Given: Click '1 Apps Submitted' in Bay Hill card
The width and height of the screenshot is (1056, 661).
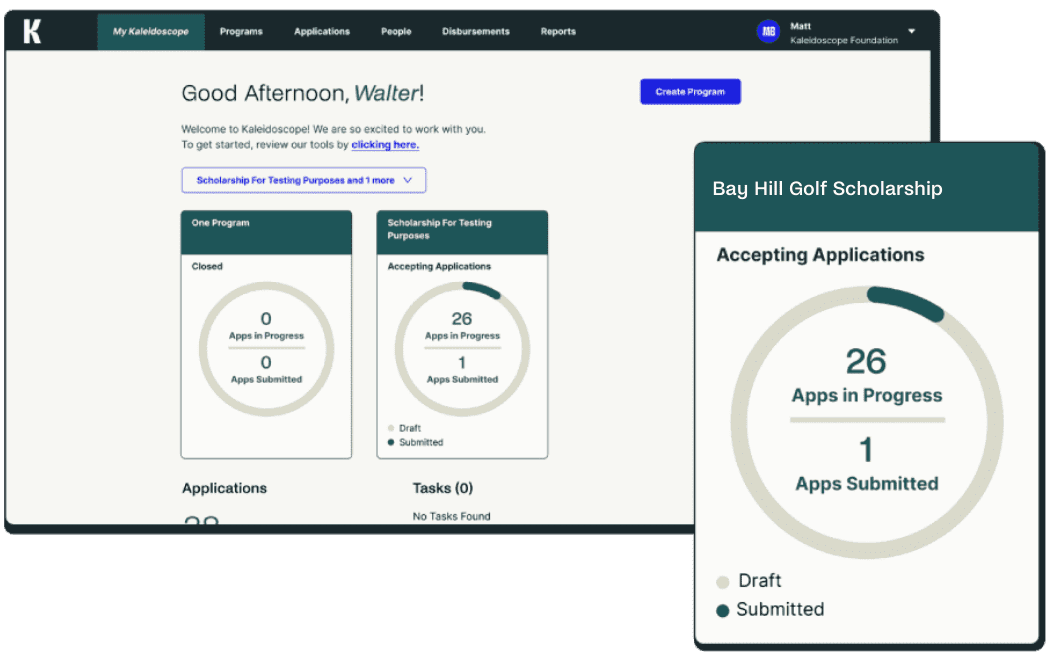Looking at the screenshot, I should (x=867, y=465).
